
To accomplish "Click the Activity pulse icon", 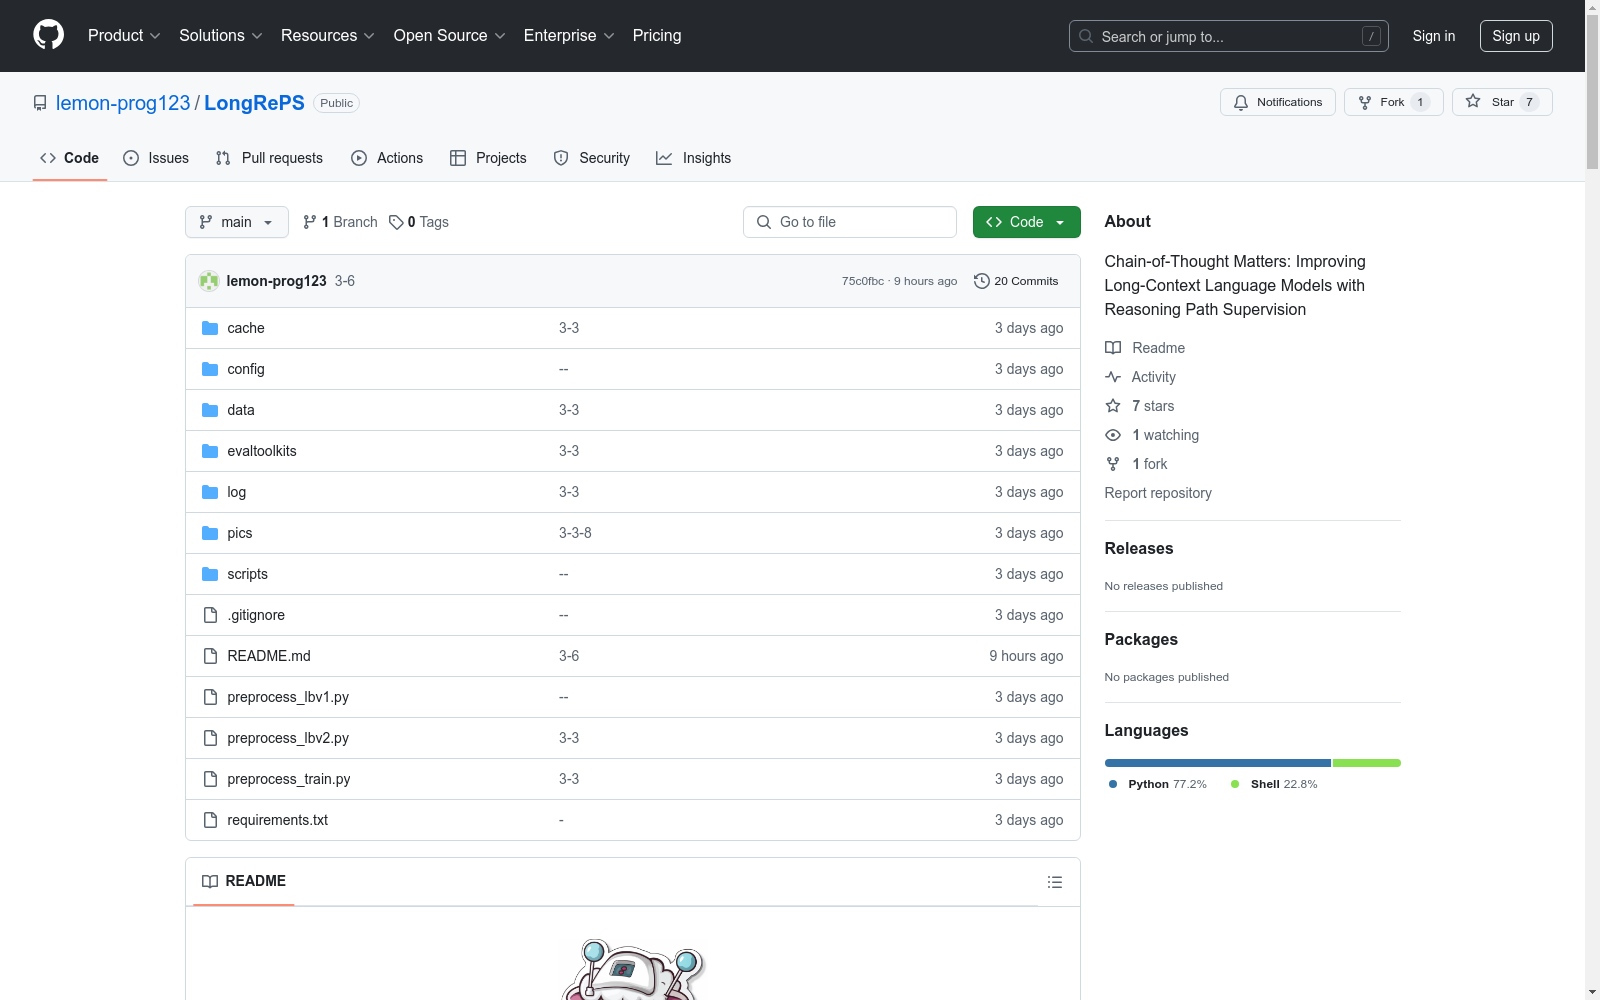I will 1113,377.
